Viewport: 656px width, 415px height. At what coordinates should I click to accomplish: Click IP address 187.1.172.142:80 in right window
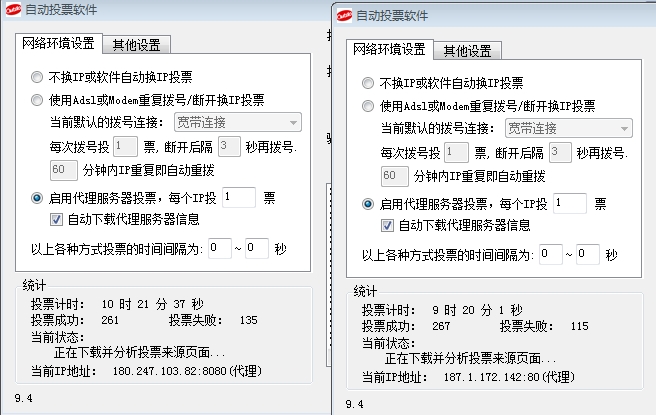pyautogui.click(x=509, y=377)
